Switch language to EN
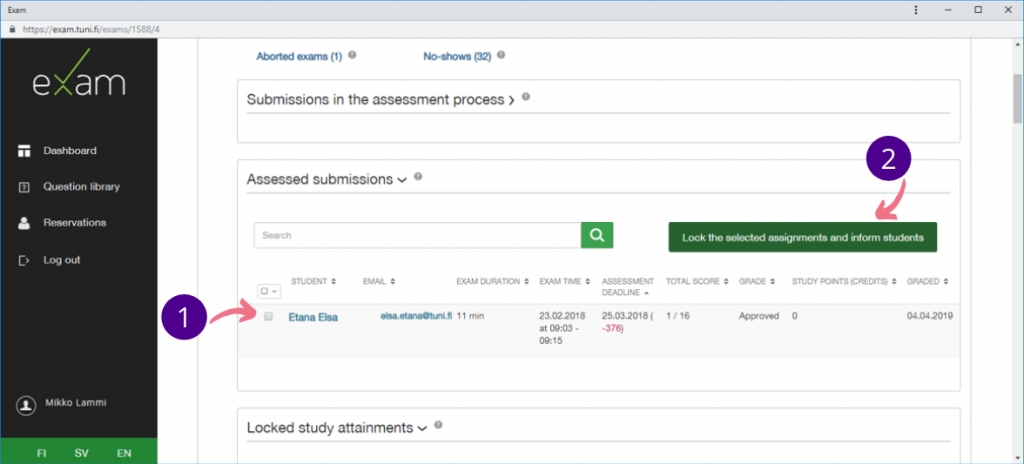 (124, 453)
